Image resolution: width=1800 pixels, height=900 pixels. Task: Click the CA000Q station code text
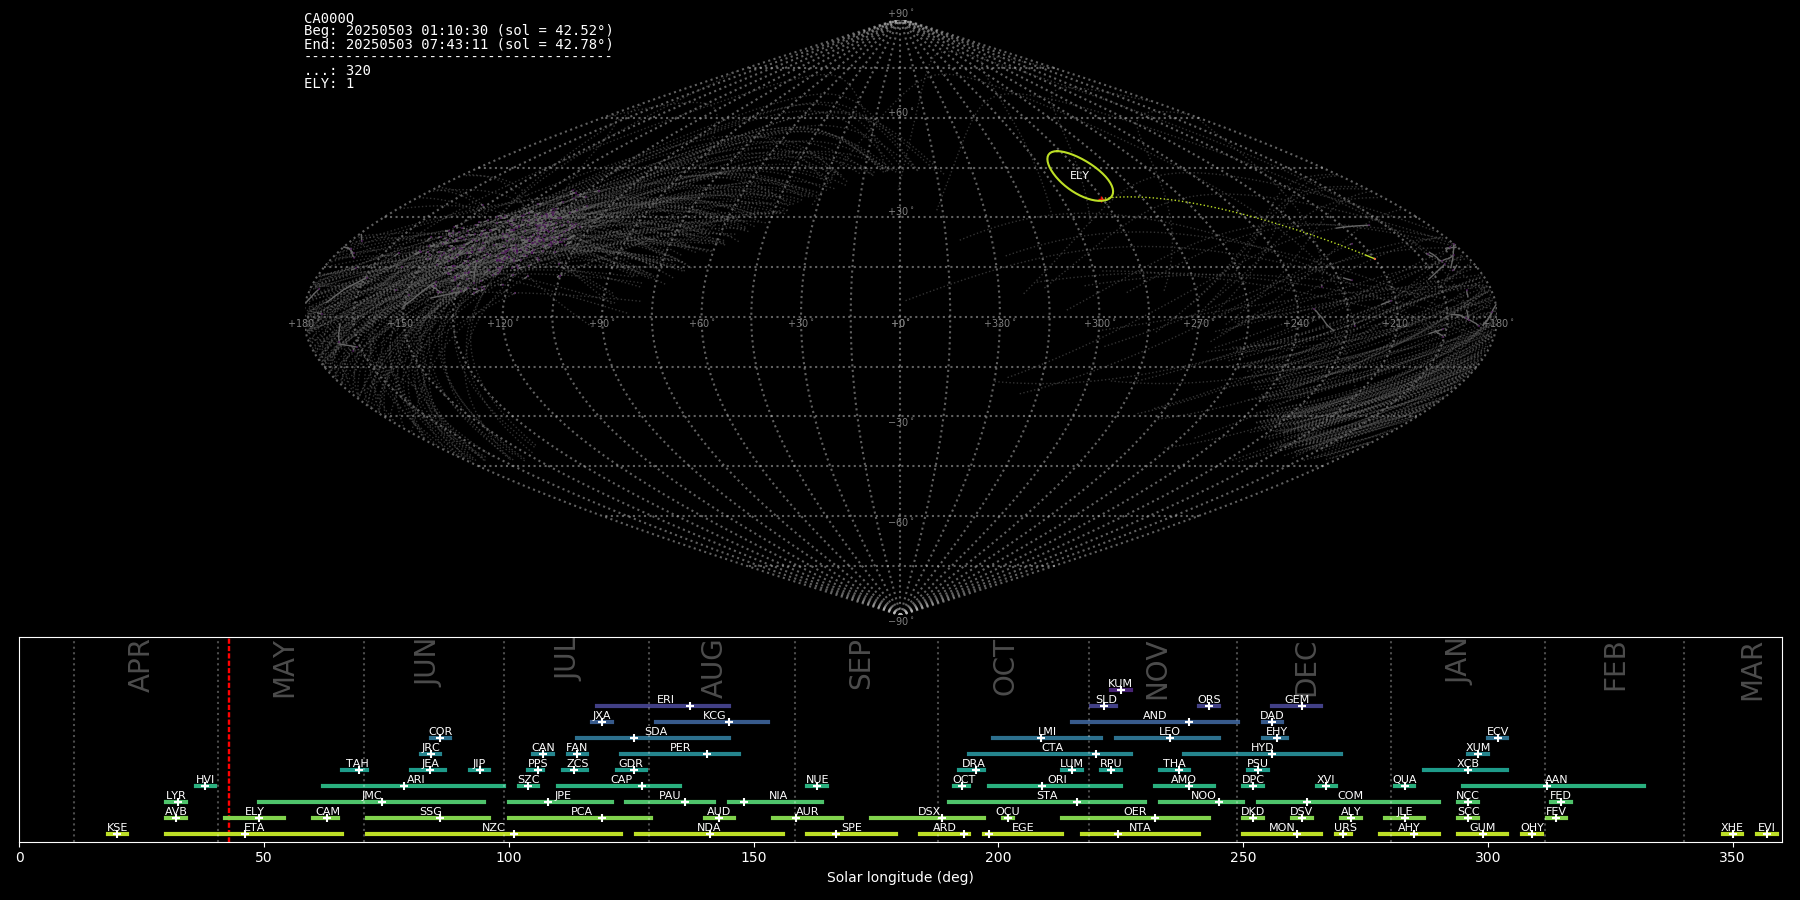pos(329,18)
